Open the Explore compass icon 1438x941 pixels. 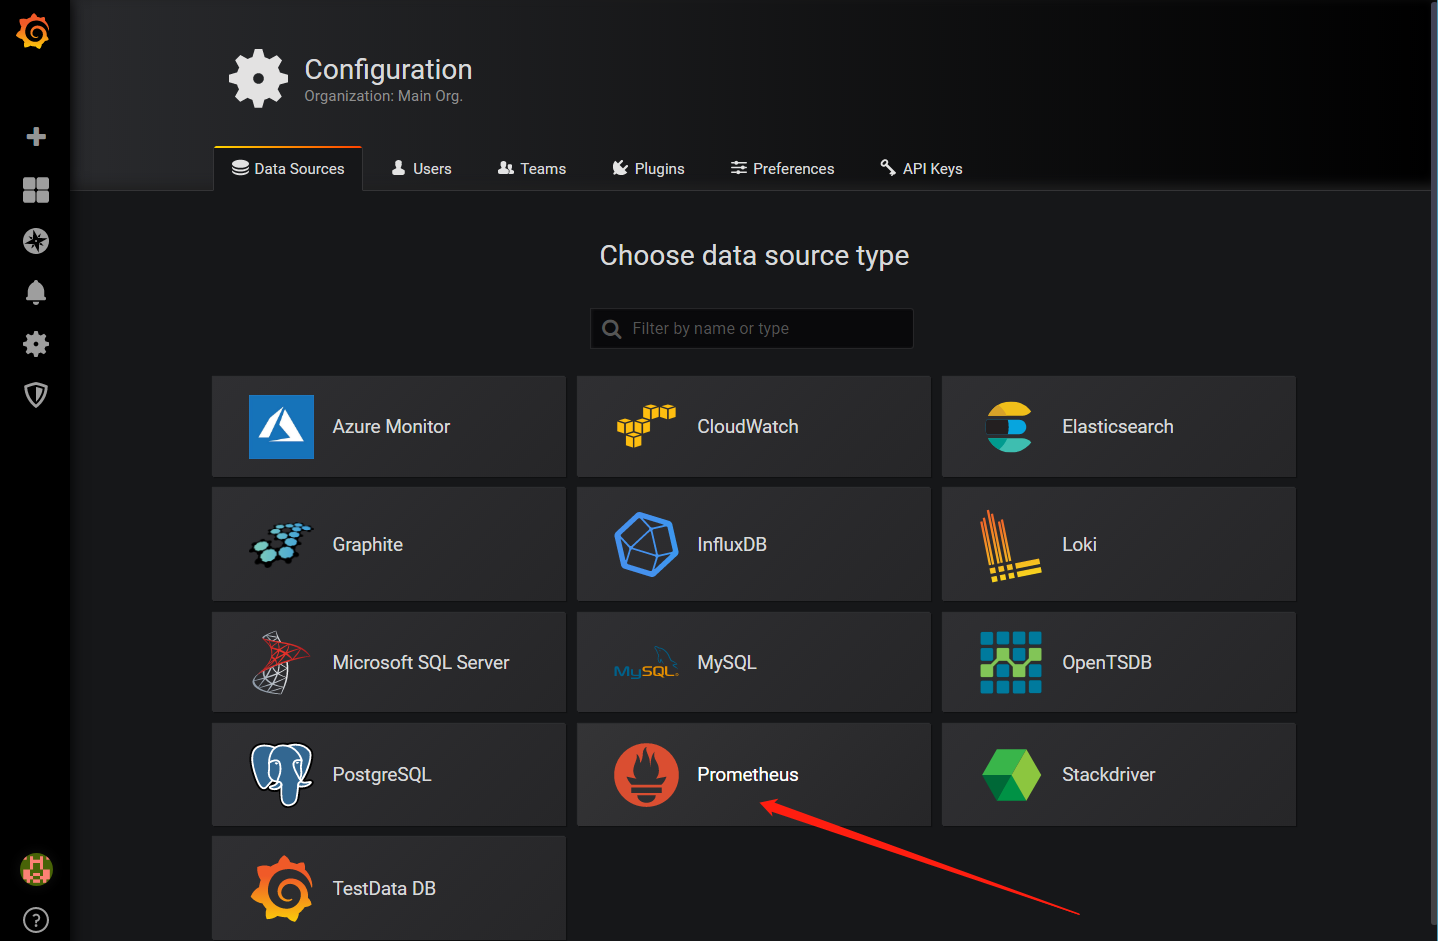tap(36, 241)
